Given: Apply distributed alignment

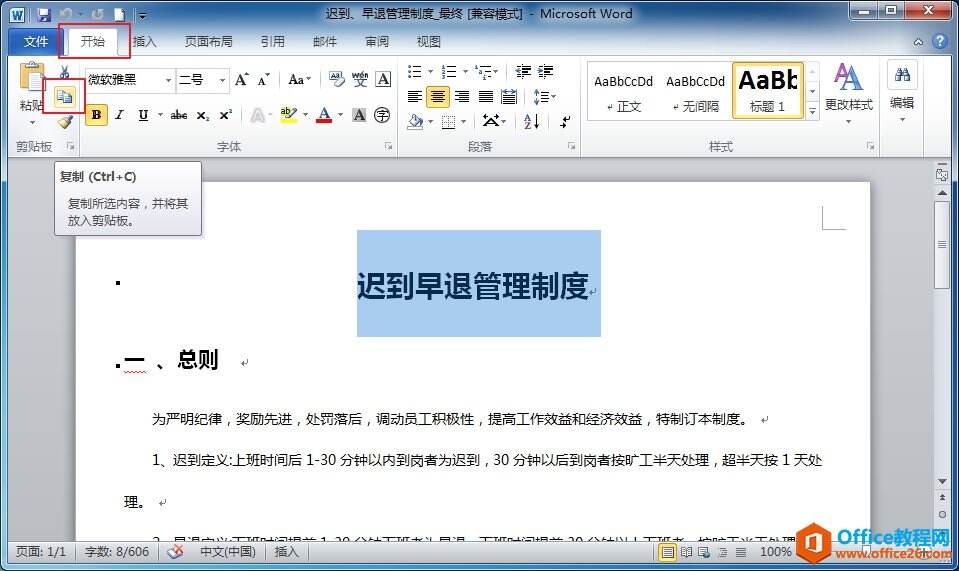Looking at the screenshot, I should 509,97.
